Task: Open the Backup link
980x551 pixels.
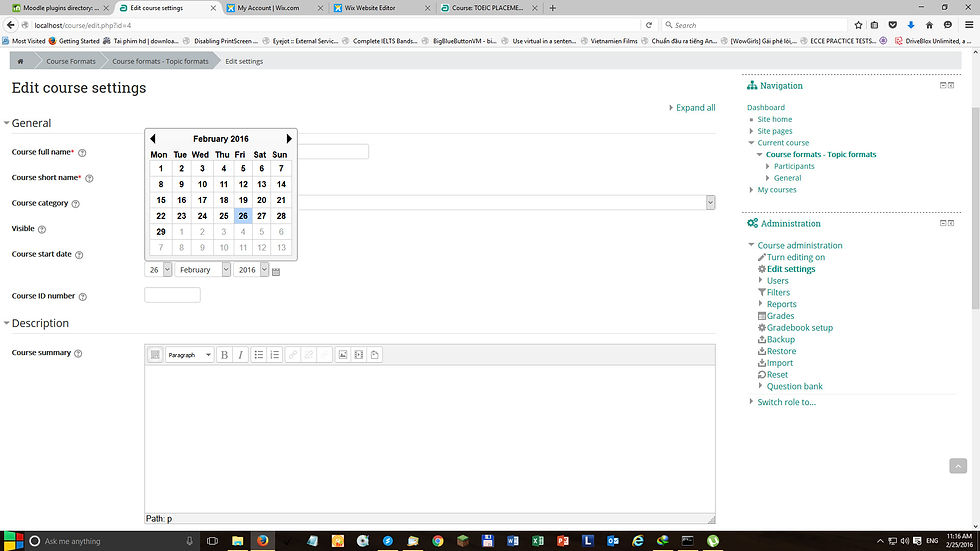Action: pos(781,340)
